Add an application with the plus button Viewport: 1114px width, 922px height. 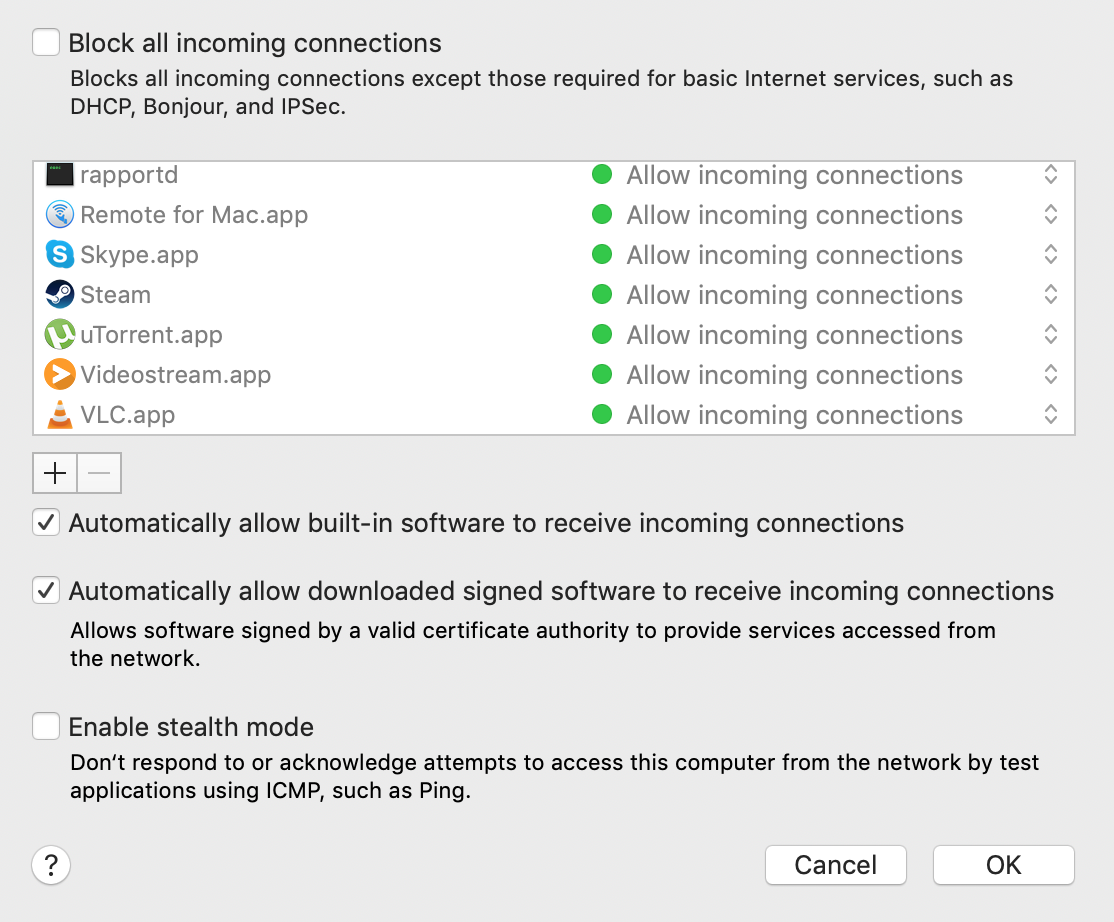pyautogui.click(x=55, y=472)
